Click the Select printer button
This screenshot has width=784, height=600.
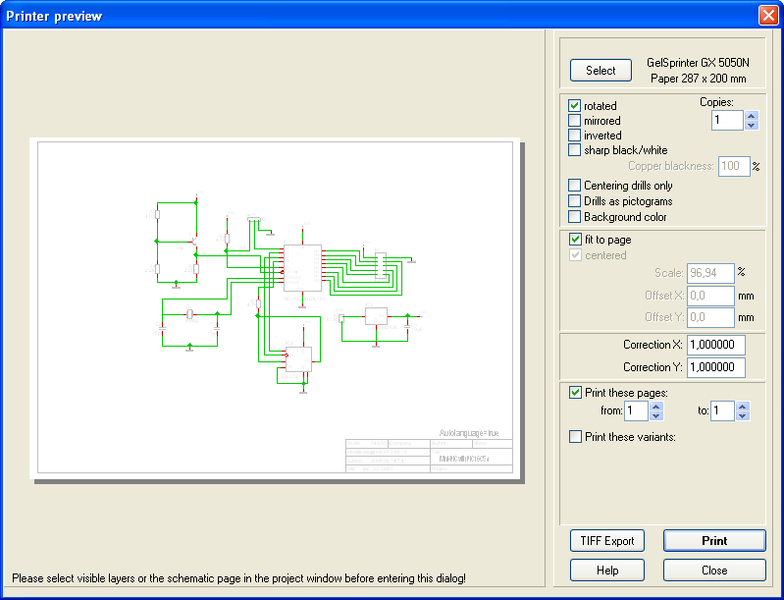click(600, 70)
